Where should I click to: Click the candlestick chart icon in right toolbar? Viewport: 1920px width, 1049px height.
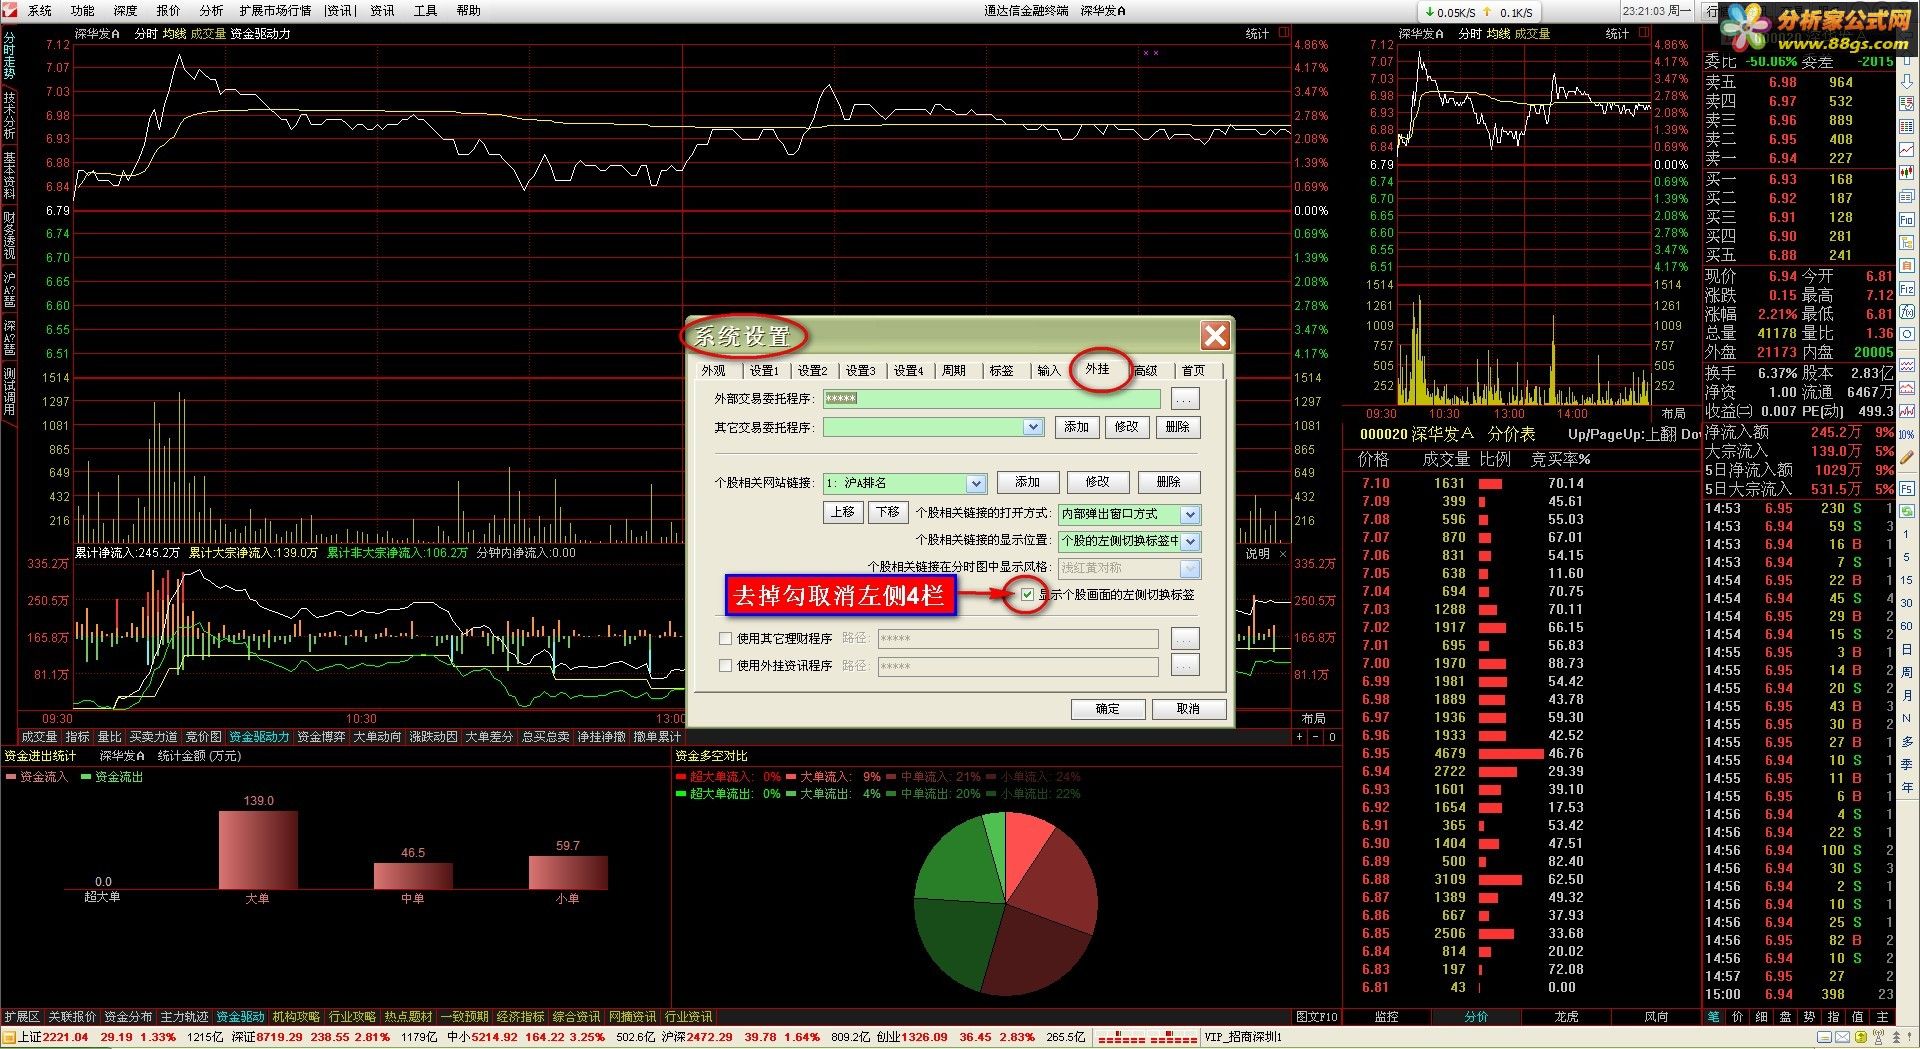pos(1907,171)
